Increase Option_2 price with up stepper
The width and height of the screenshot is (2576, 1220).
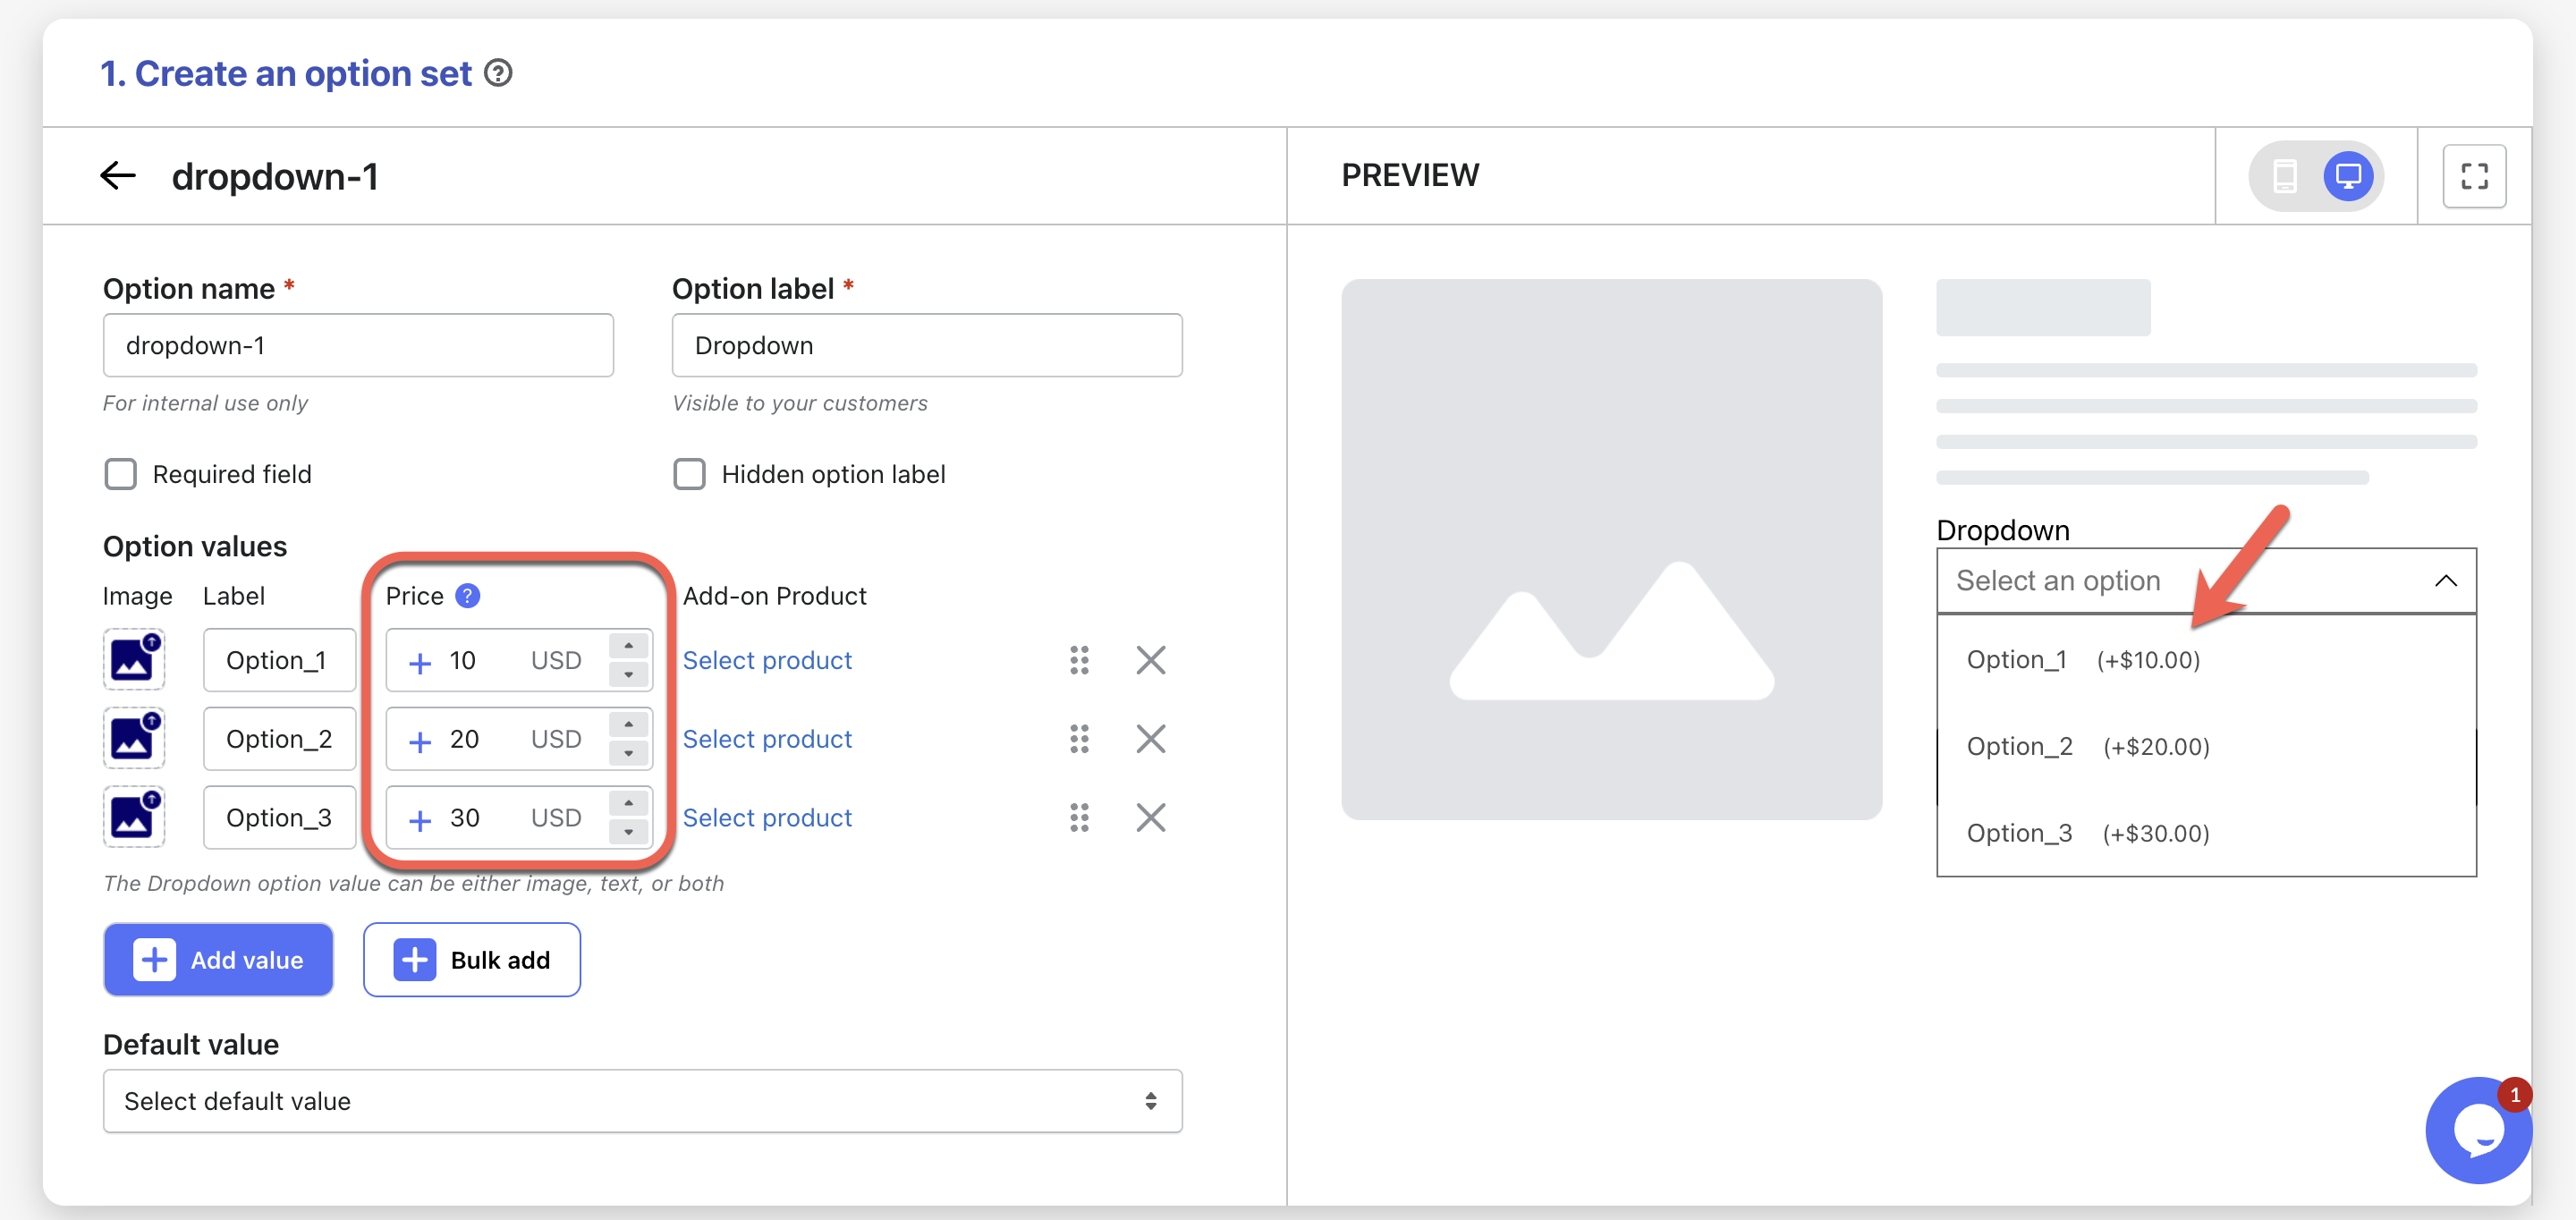(x=628, y=725)
